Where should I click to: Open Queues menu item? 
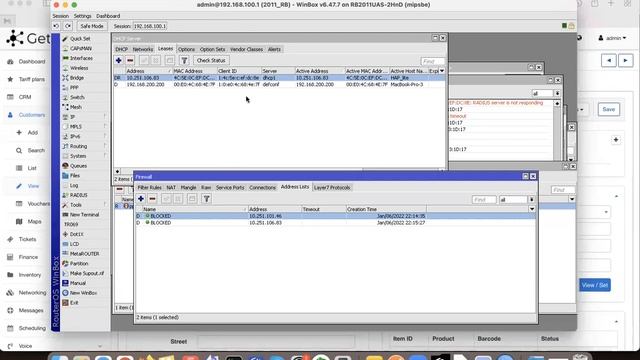click(x=78, y=166)
